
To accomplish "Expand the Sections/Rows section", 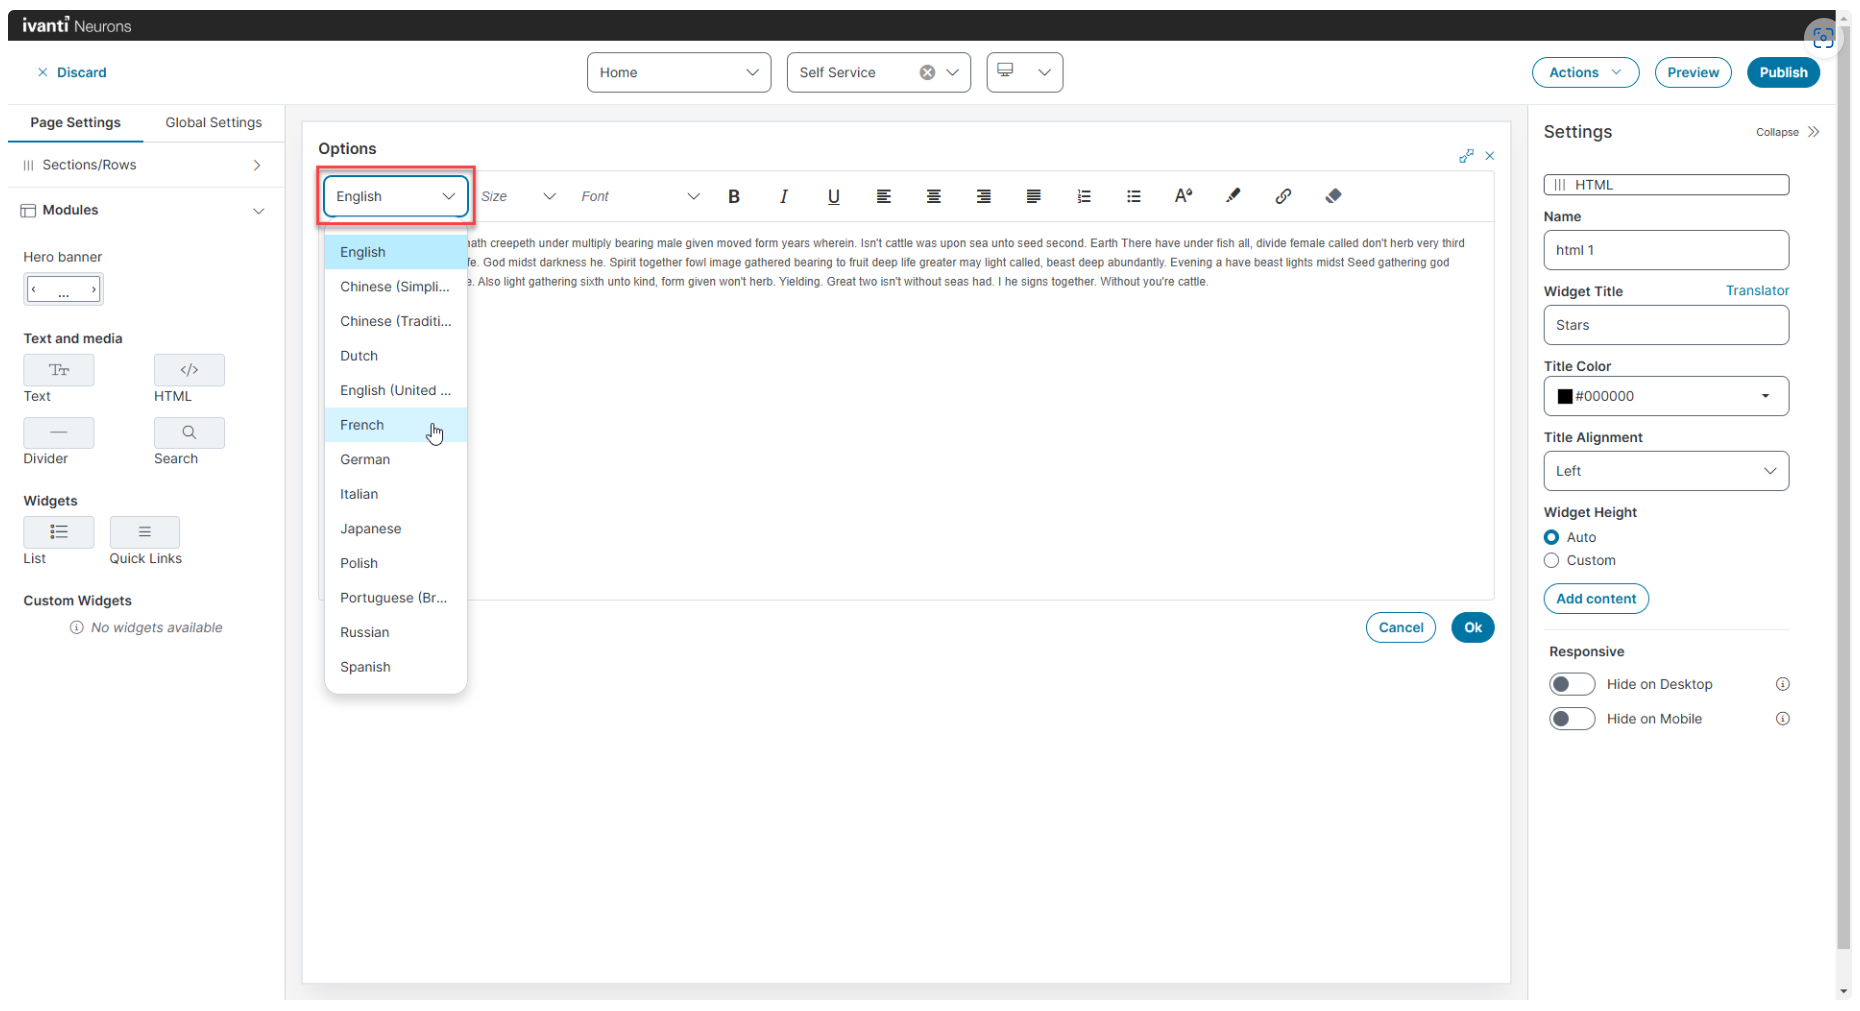I will click(146, 166).
